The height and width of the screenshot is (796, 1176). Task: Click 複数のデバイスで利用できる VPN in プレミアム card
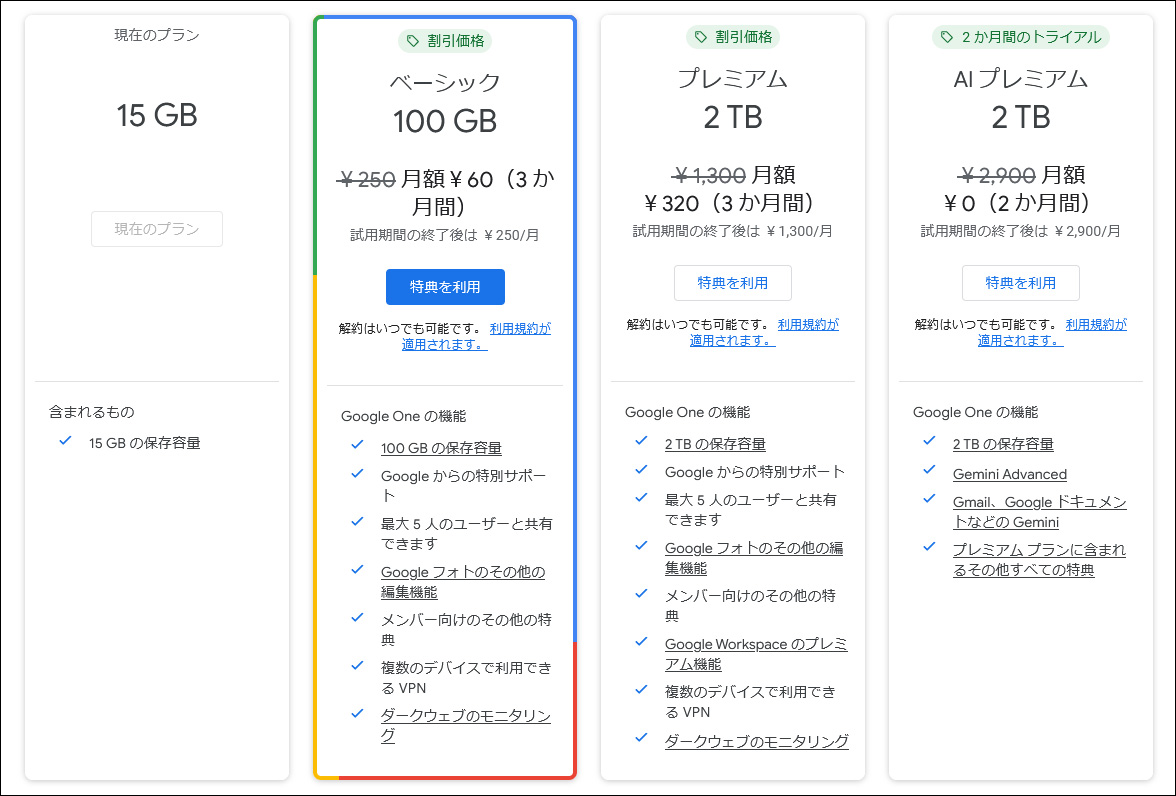point(750,701)
